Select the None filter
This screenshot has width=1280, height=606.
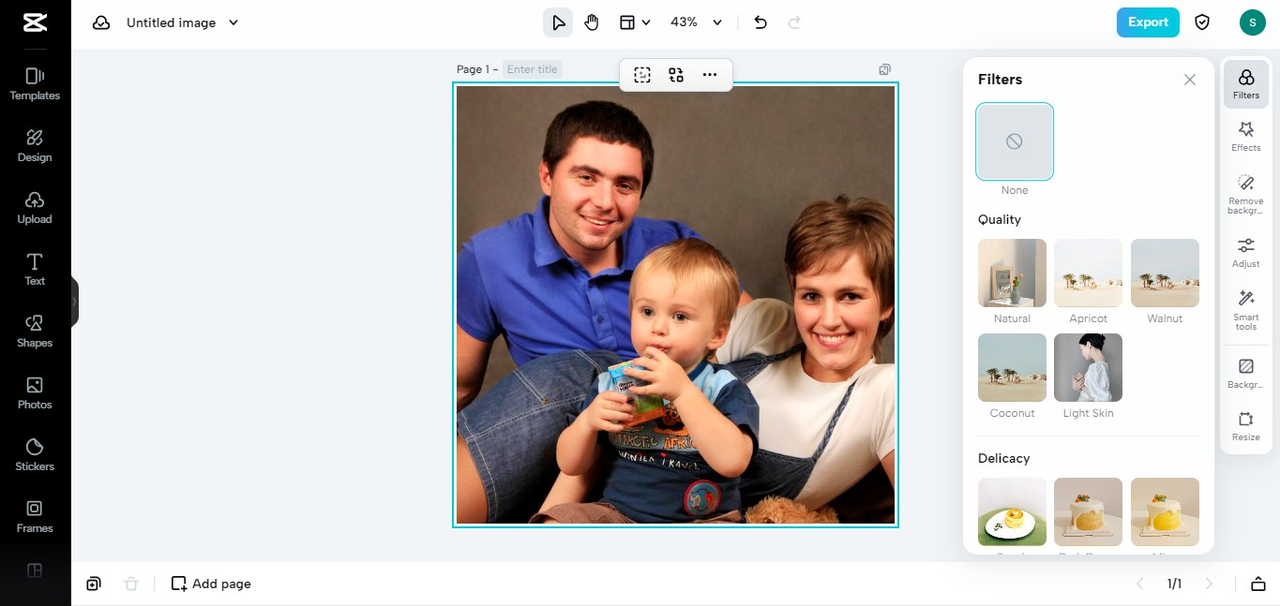tap(1014, 141)
